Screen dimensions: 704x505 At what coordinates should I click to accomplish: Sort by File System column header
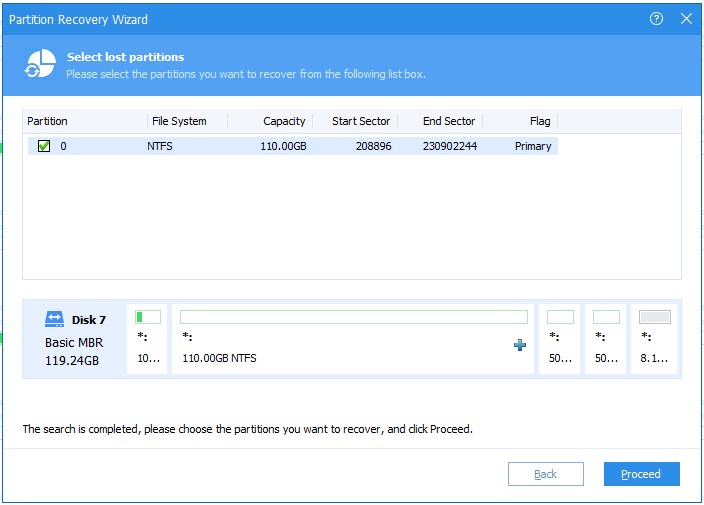(x=179, y=121)
